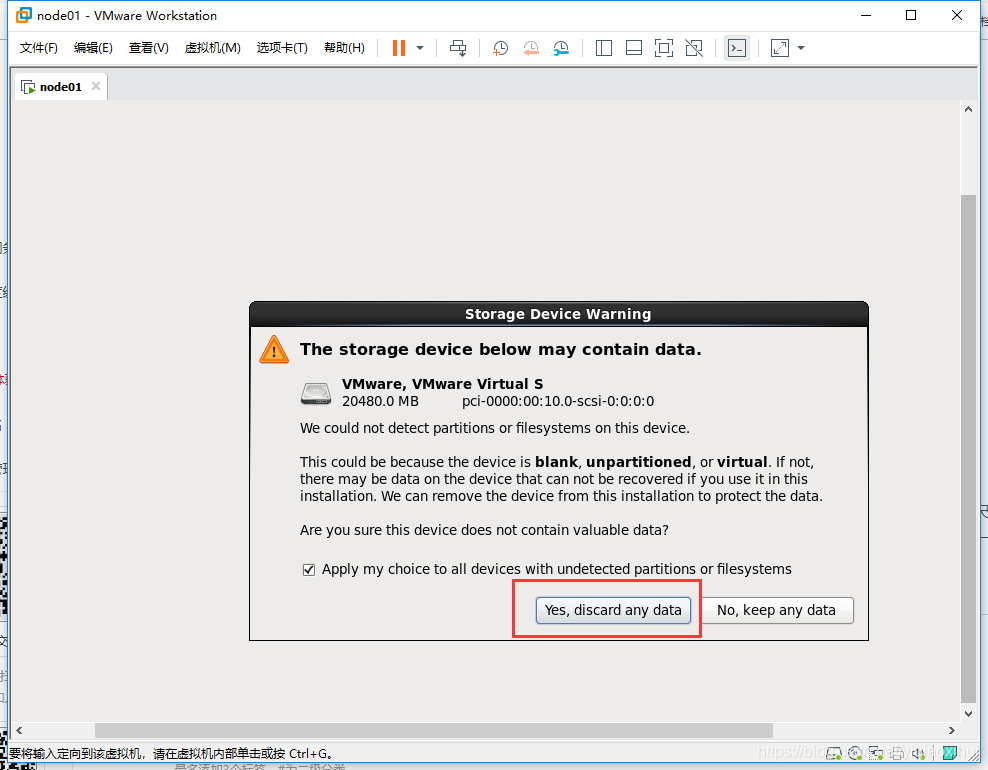Click the horizontal scrollbar left arrow

(20, 730)
